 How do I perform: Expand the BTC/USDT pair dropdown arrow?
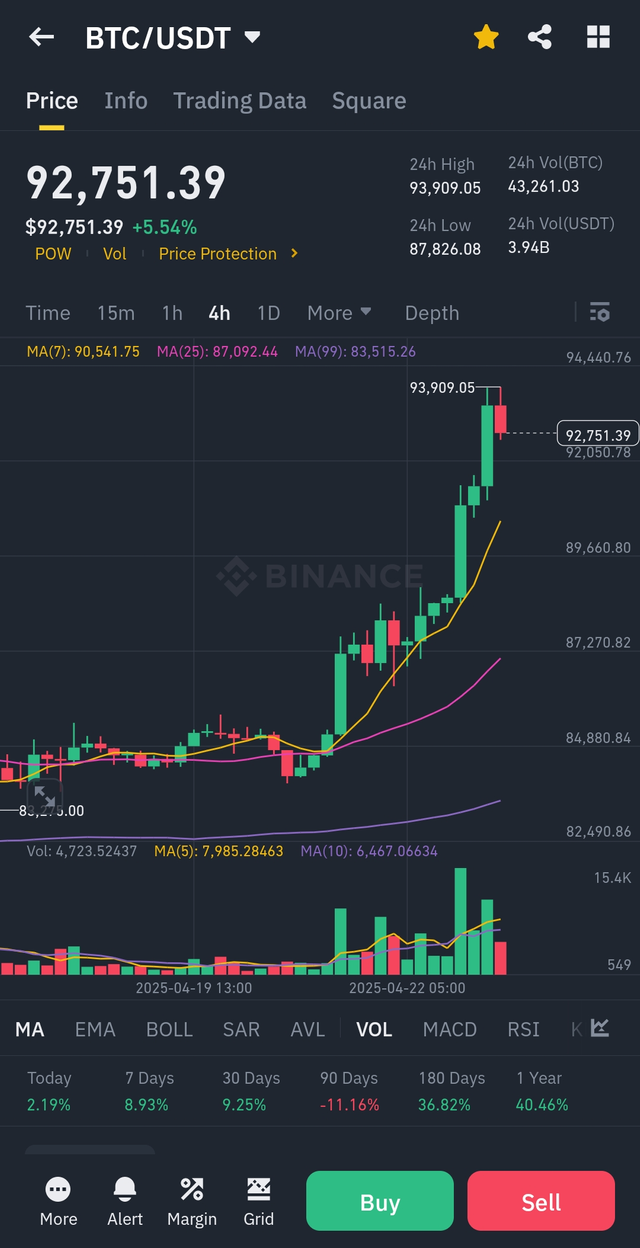(x=253, y=38)
